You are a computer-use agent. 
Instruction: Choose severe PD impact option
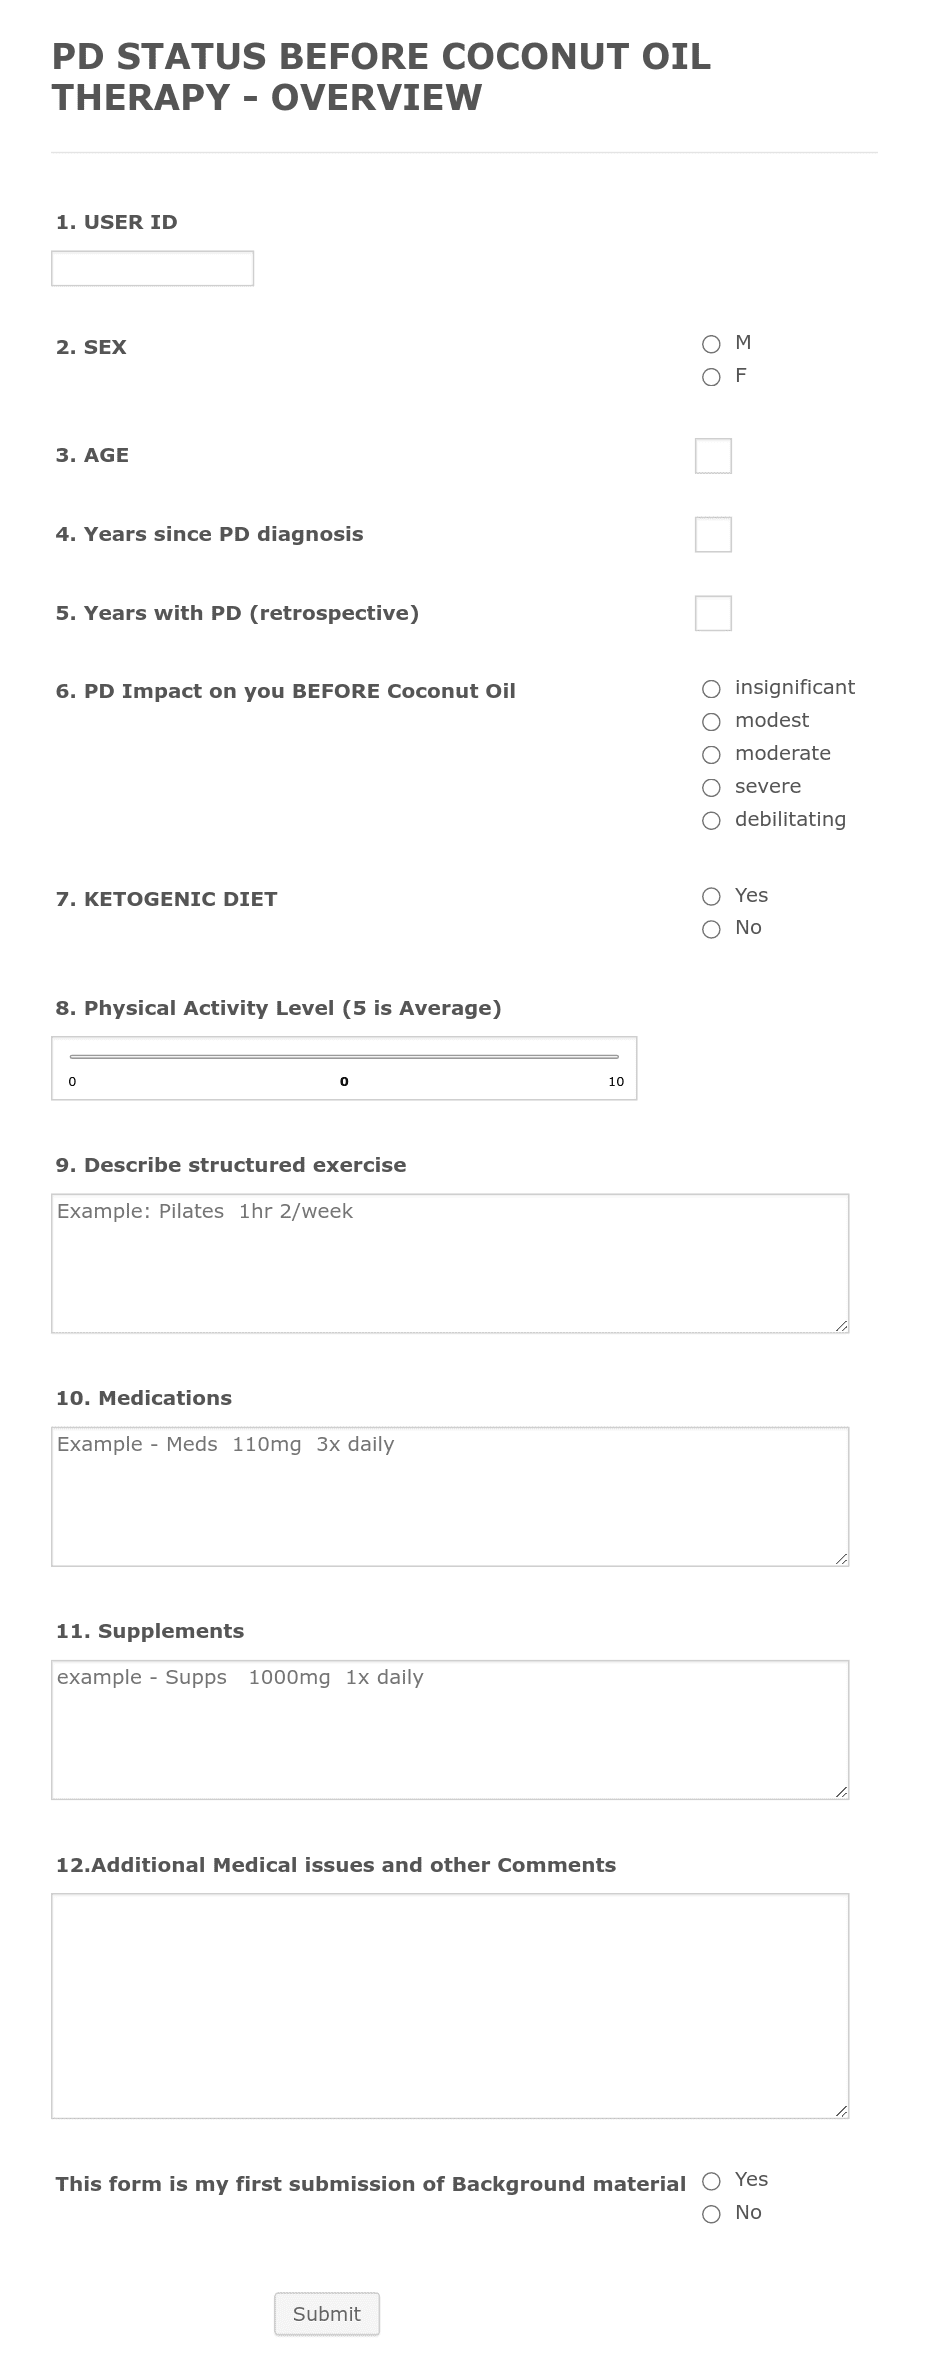[711, 788]
